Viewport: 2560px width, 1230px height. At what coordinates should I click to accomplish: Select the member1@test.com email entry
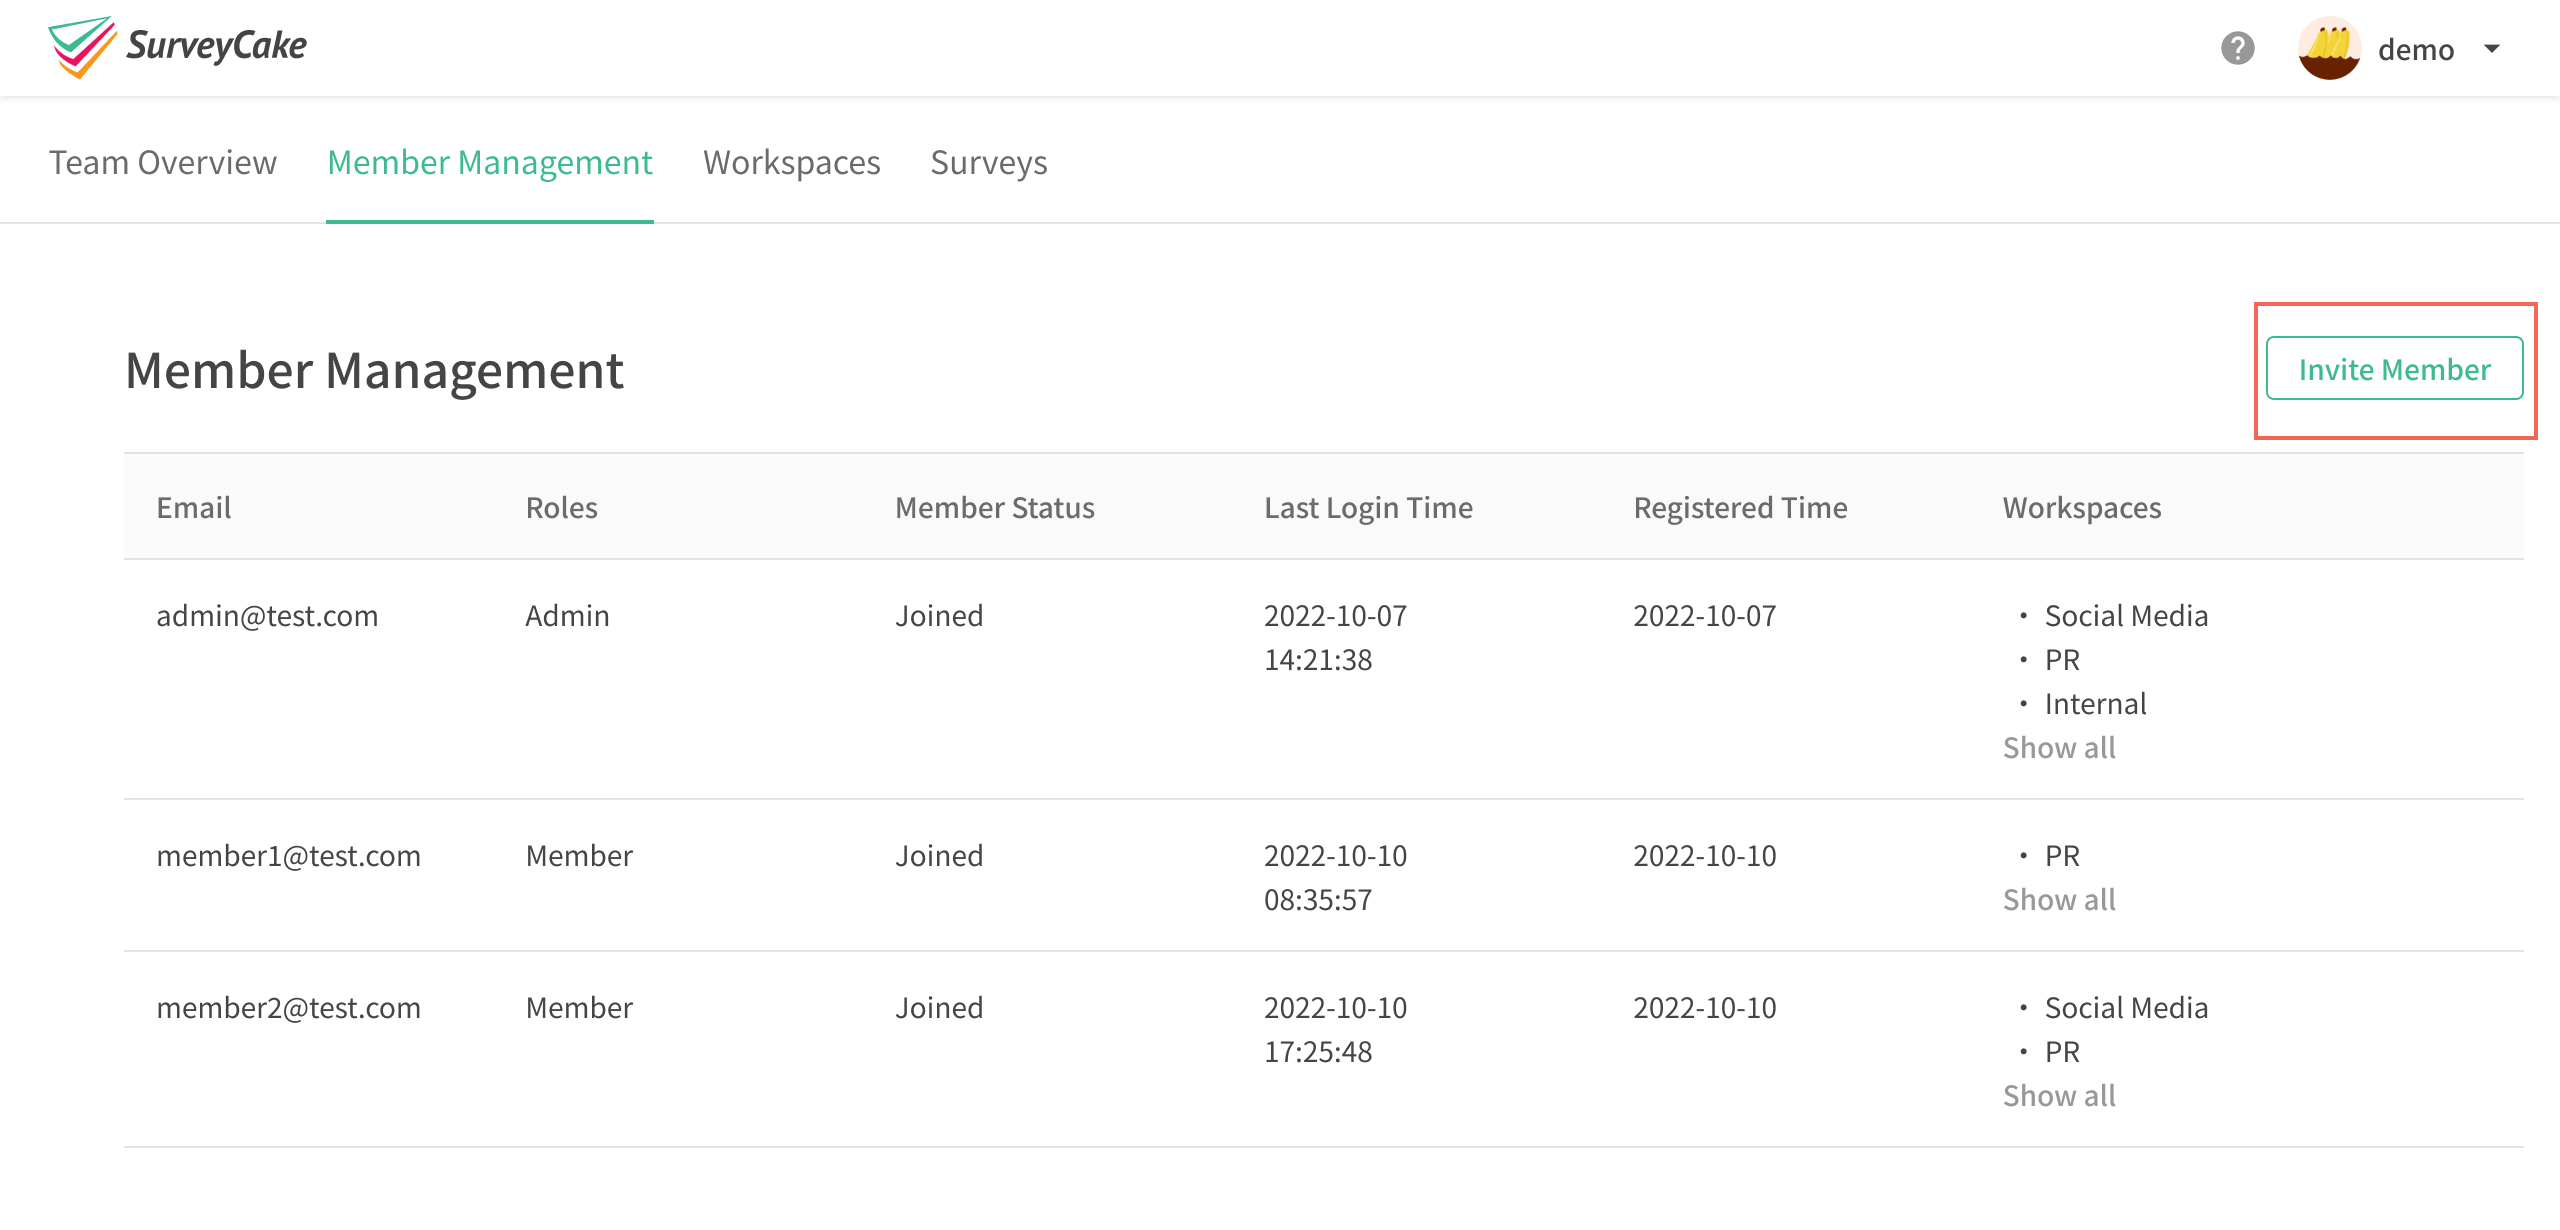[x=288, y=856]
